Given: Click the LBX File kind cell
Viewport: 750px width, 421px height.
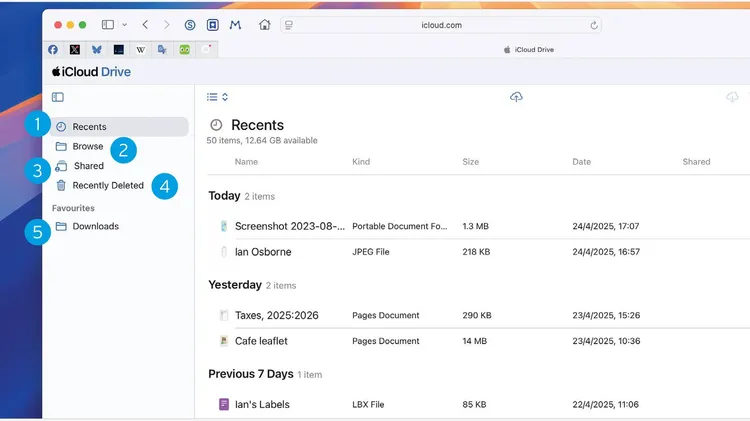Looking at the screenshot, I should tap(368, 405).
